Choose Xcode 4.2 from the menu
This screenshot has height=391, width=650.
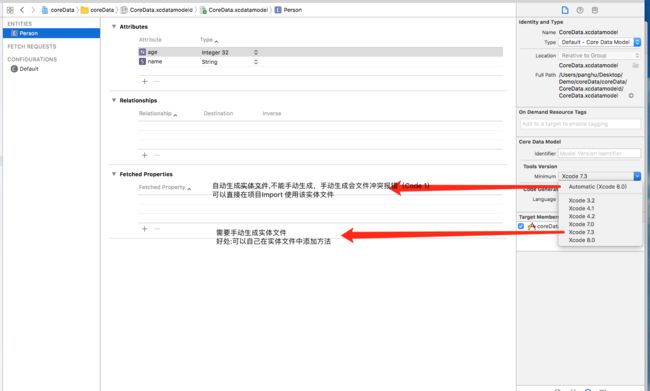click(x=582, y=216)
